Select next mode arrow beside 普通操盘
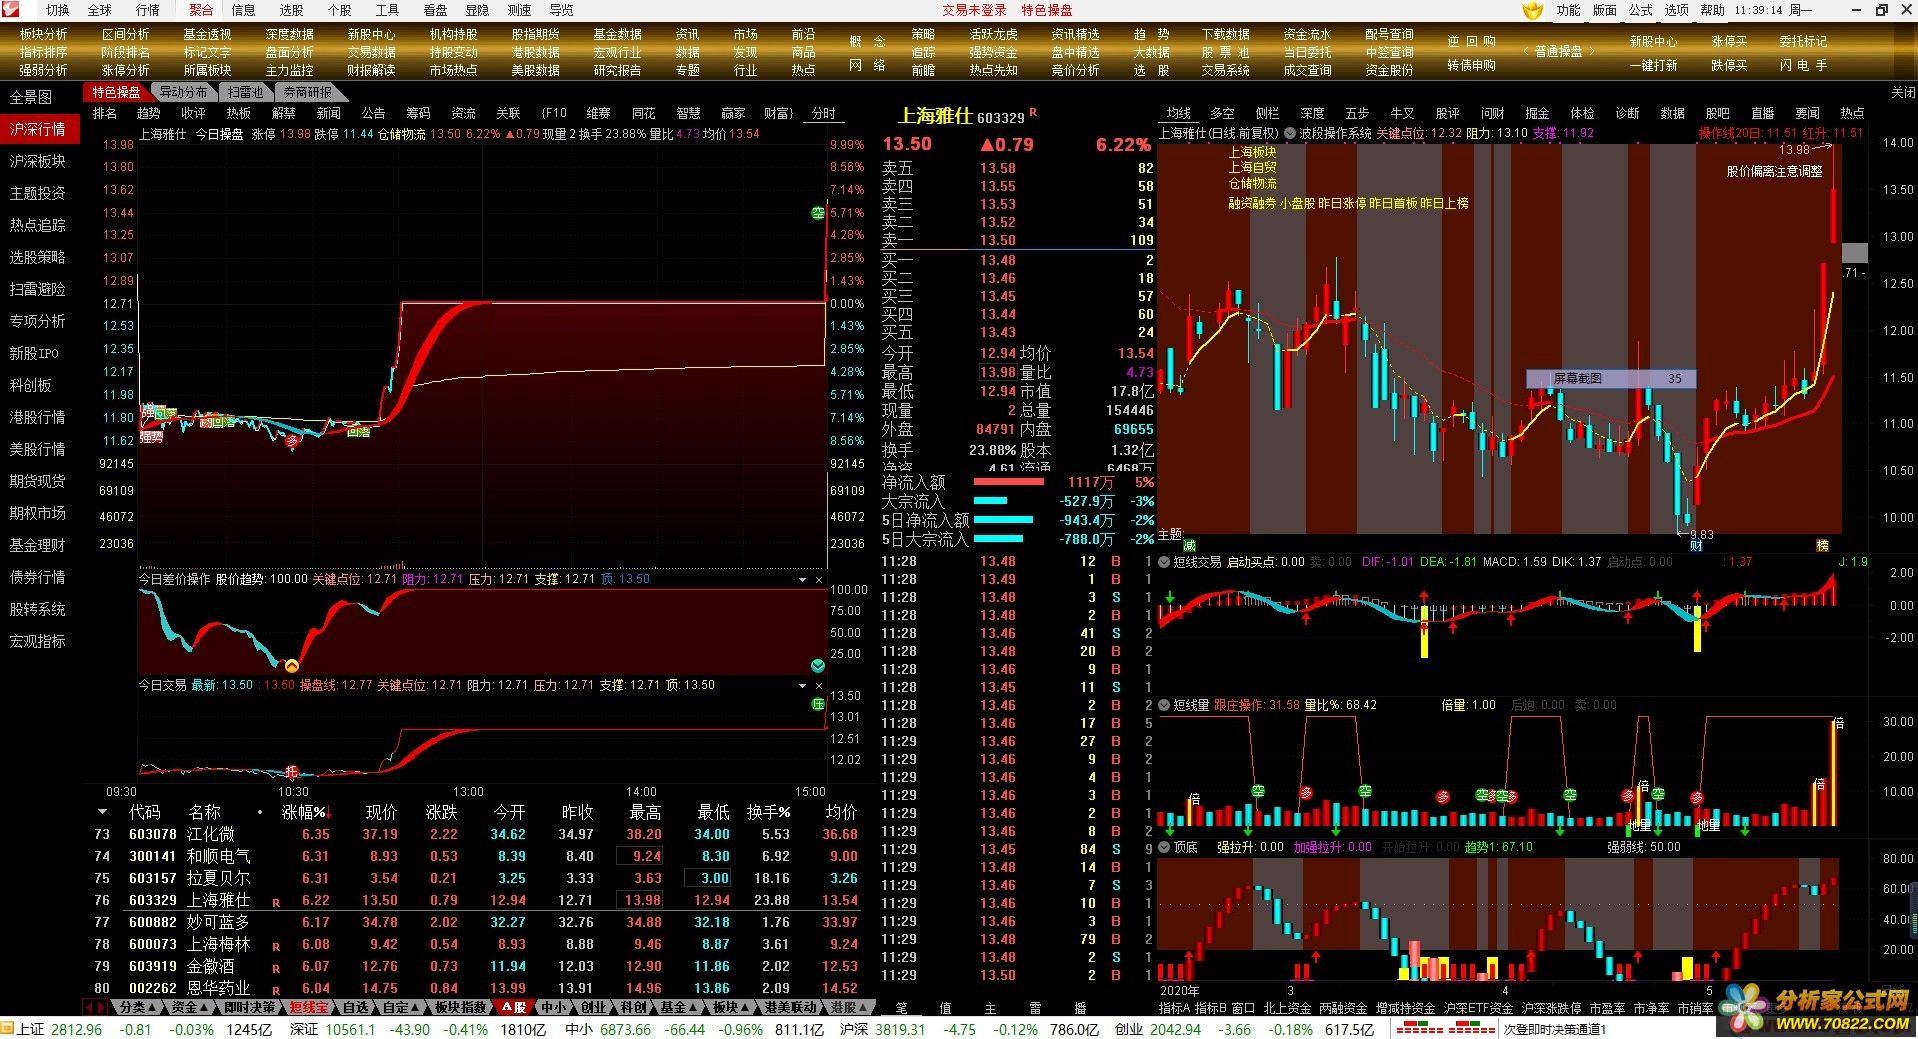 click(1591, 51)
